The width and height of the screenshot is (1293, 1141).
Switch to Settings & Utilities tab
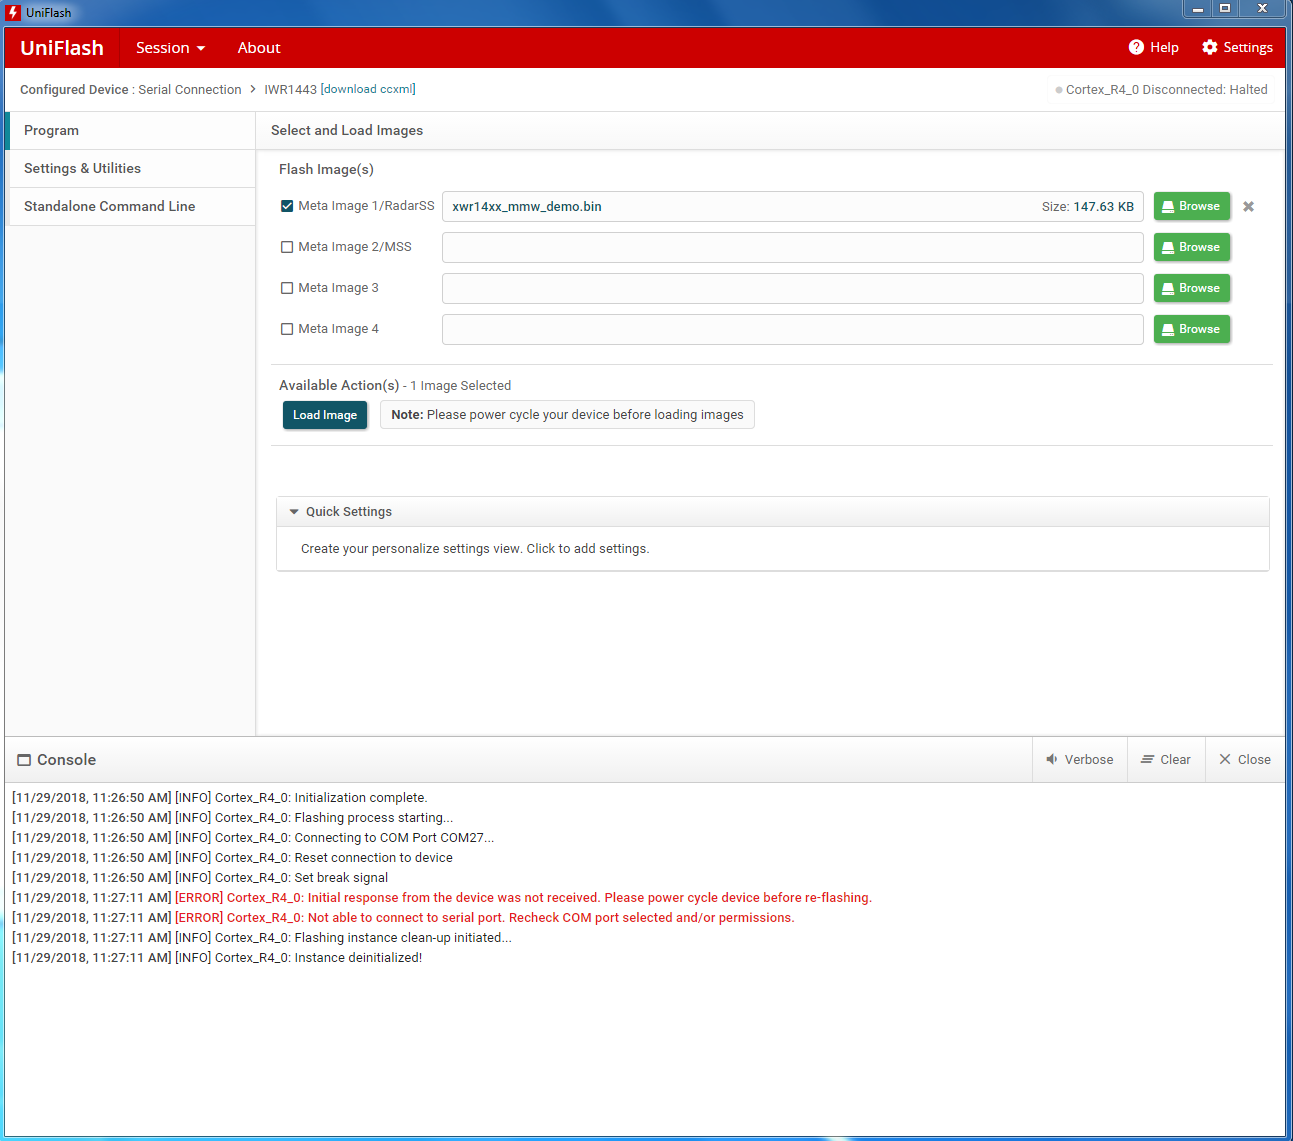[131, 169]
